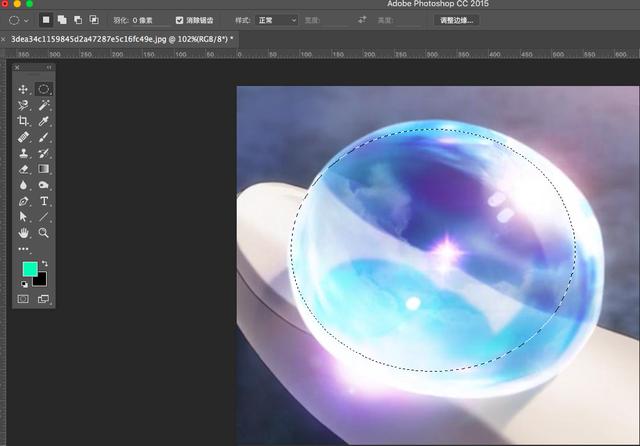640x446 pixels.
Task: Open the black background color picker
Action: coord(42,281)
